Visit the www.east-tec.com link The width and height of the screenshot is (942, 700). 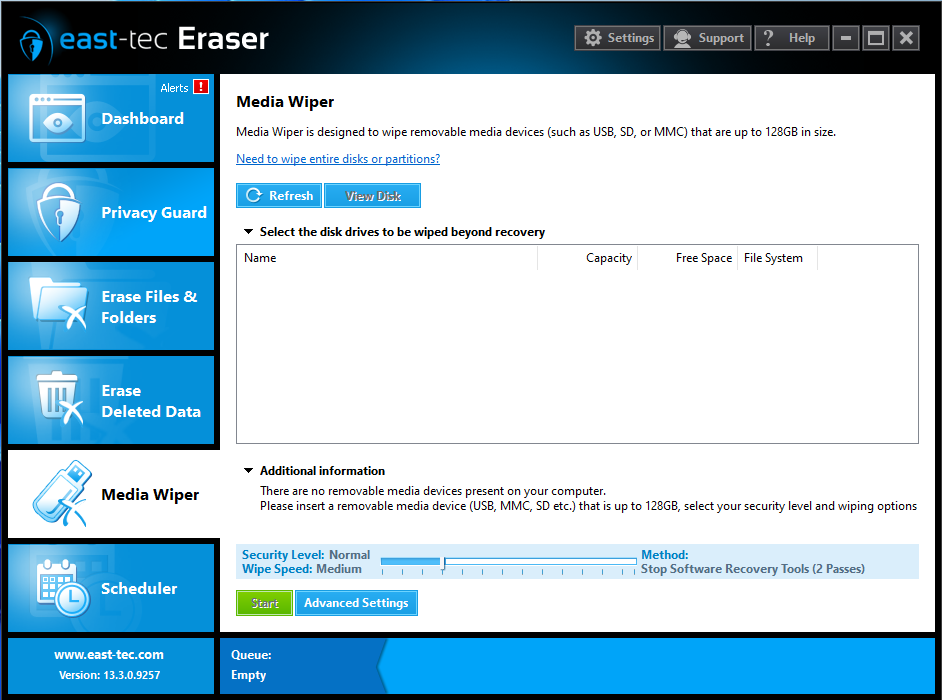pyautogui.click(x=110, y=654)
